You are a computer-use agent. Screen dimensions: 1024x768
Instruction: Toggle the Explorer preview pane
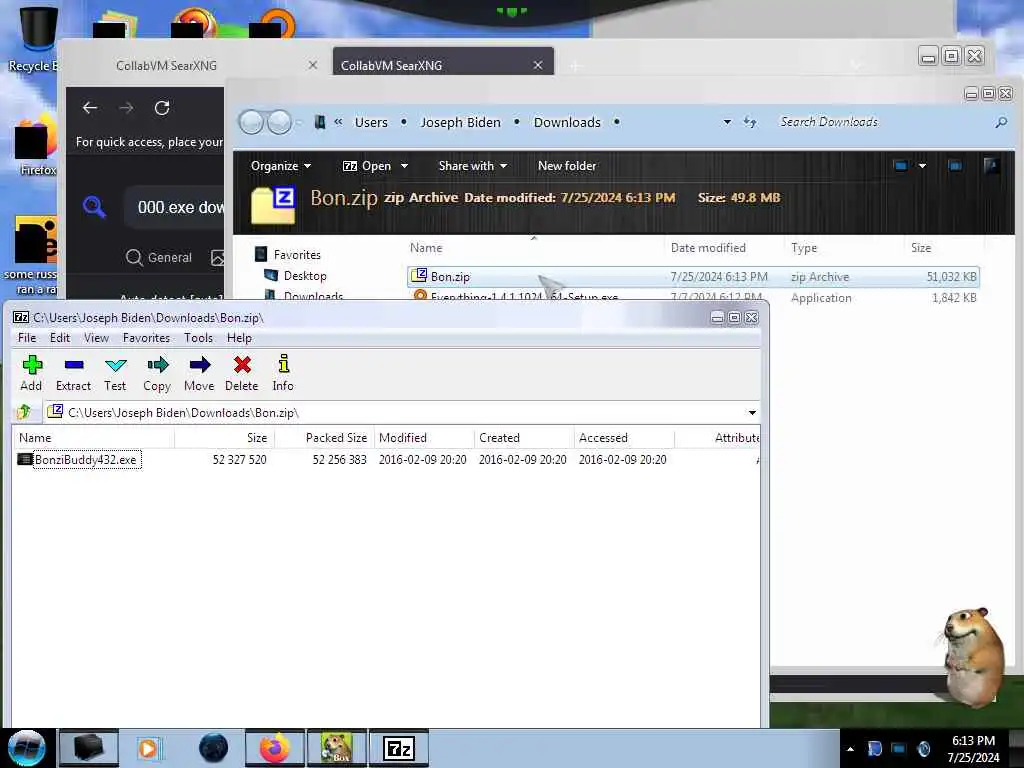[955, 166]
